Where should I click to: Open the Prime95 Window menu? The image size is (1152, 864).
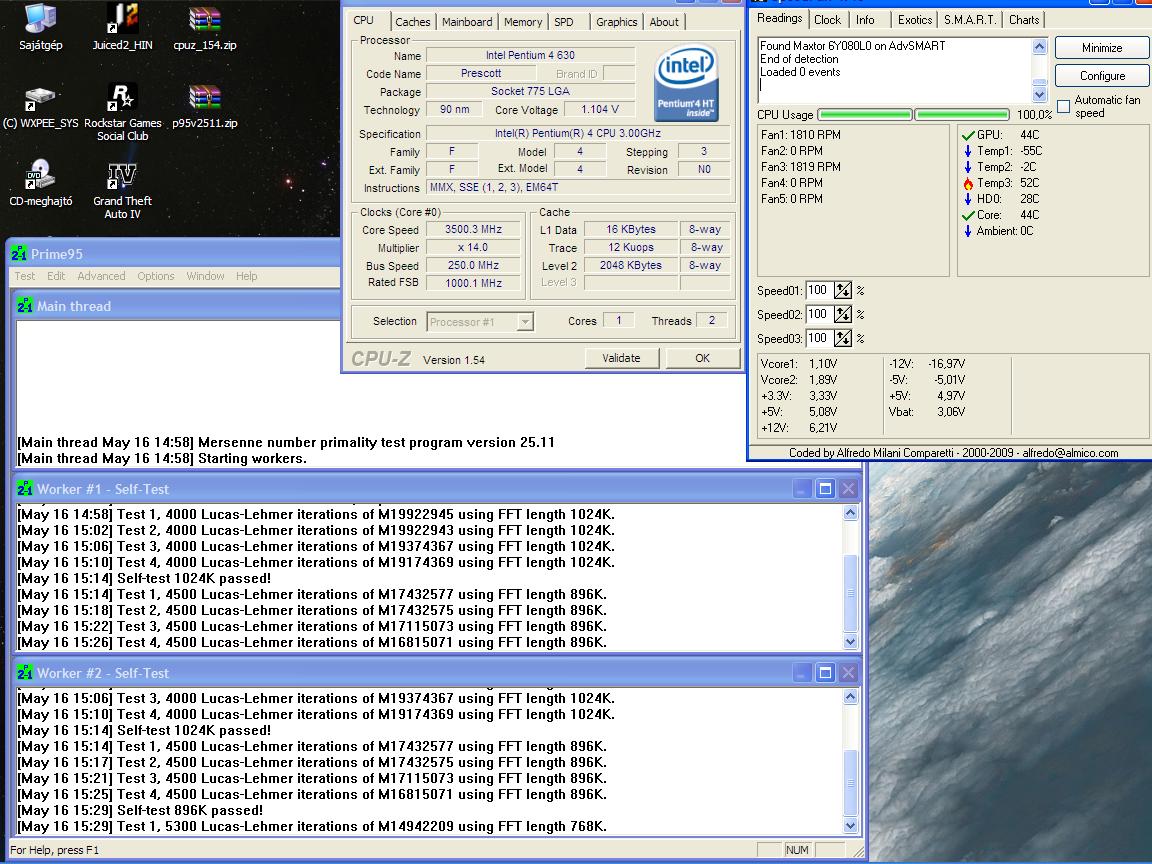point(205,276)
